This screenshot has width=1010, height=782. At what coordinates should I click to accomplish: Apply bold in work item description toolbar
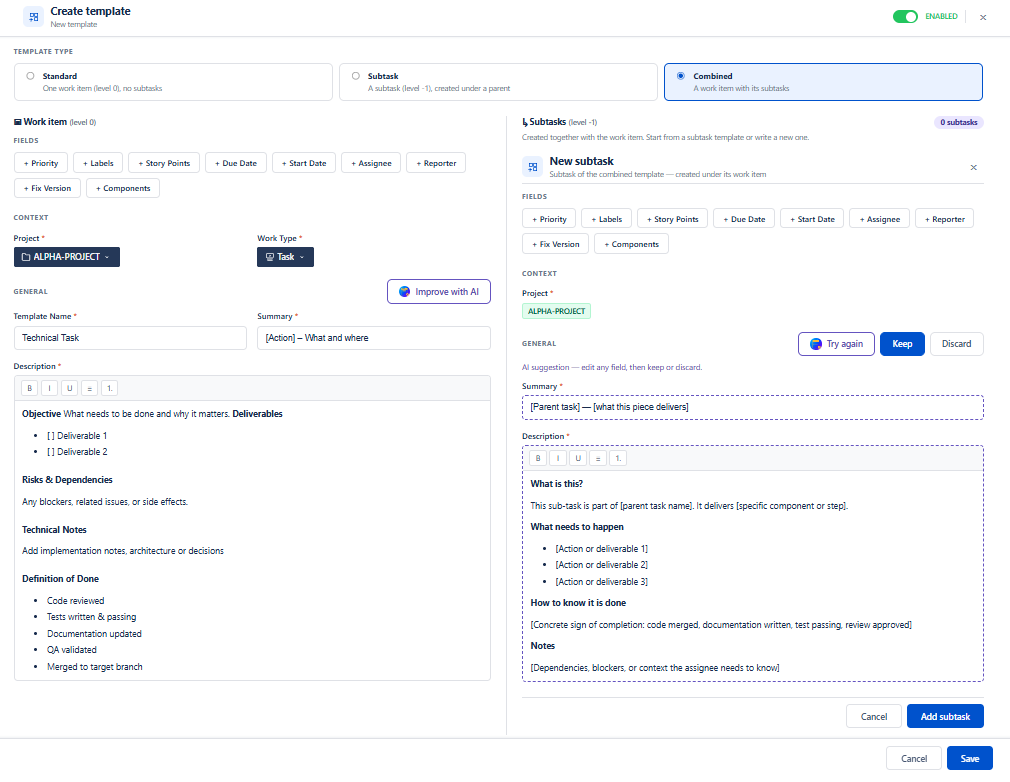[30, 388]
